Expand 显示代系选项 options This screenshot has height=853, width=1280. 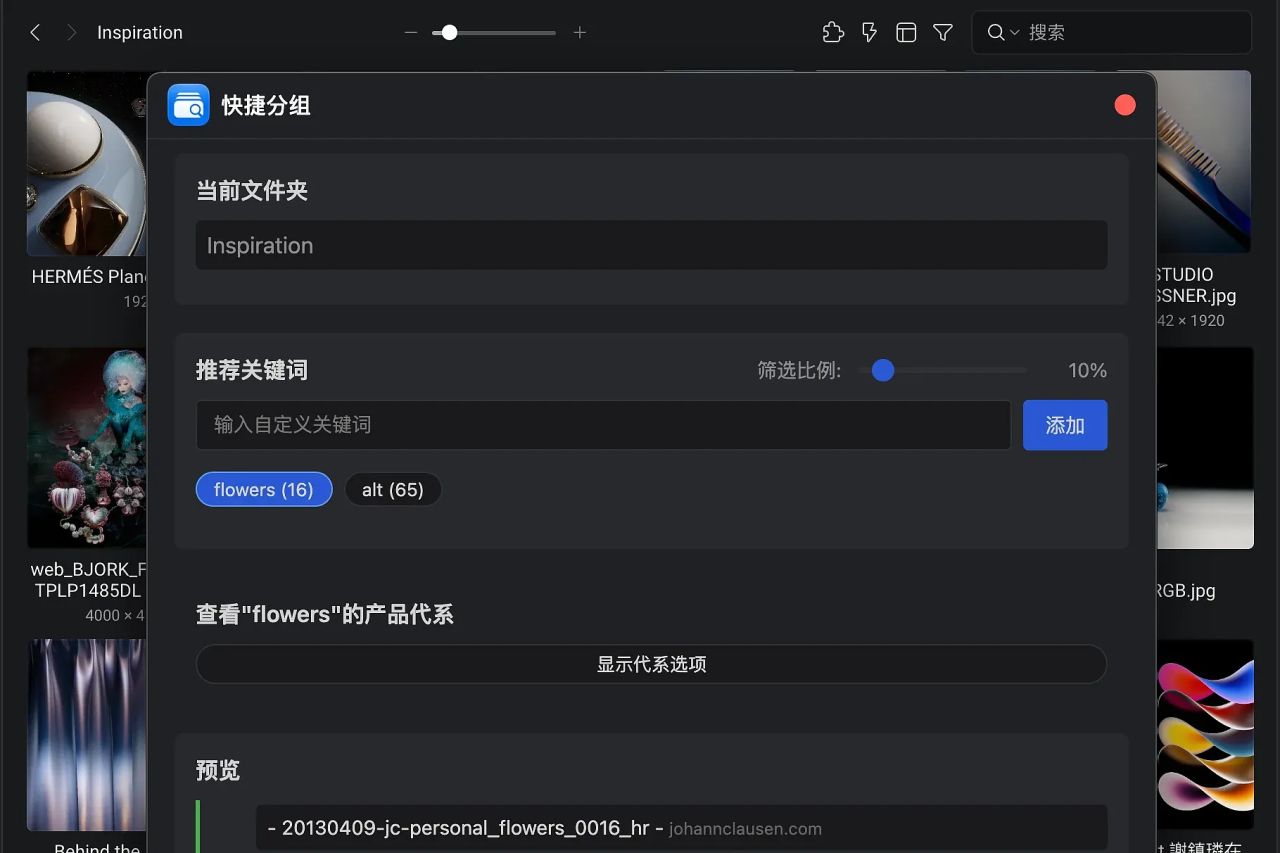651,664
